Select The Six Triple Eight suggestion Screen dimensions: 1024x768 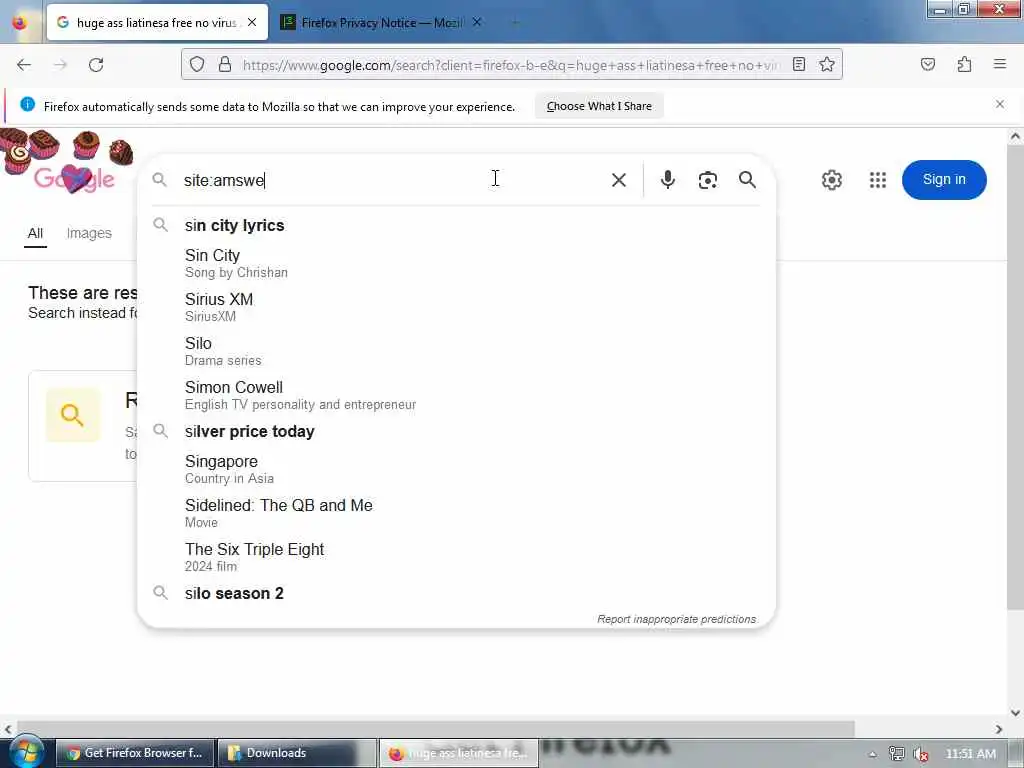point(456,557)
